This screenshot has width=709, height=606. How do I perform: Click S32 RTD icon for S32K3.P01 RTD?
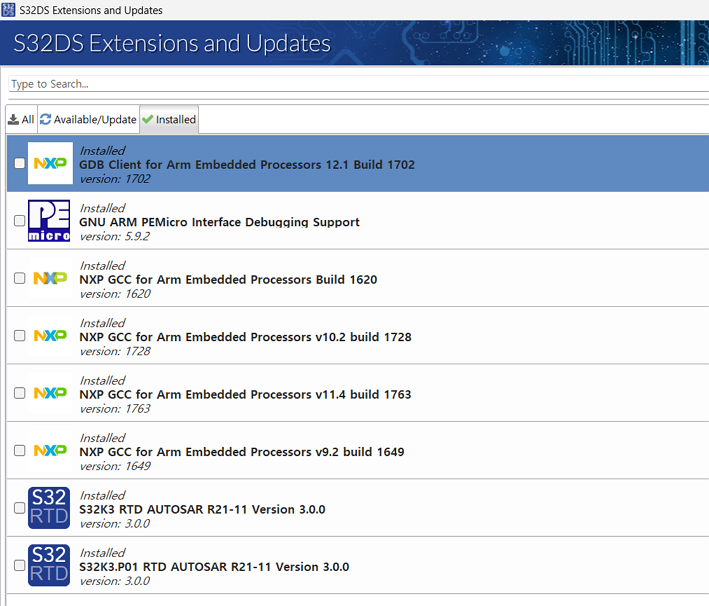(50, 565)
